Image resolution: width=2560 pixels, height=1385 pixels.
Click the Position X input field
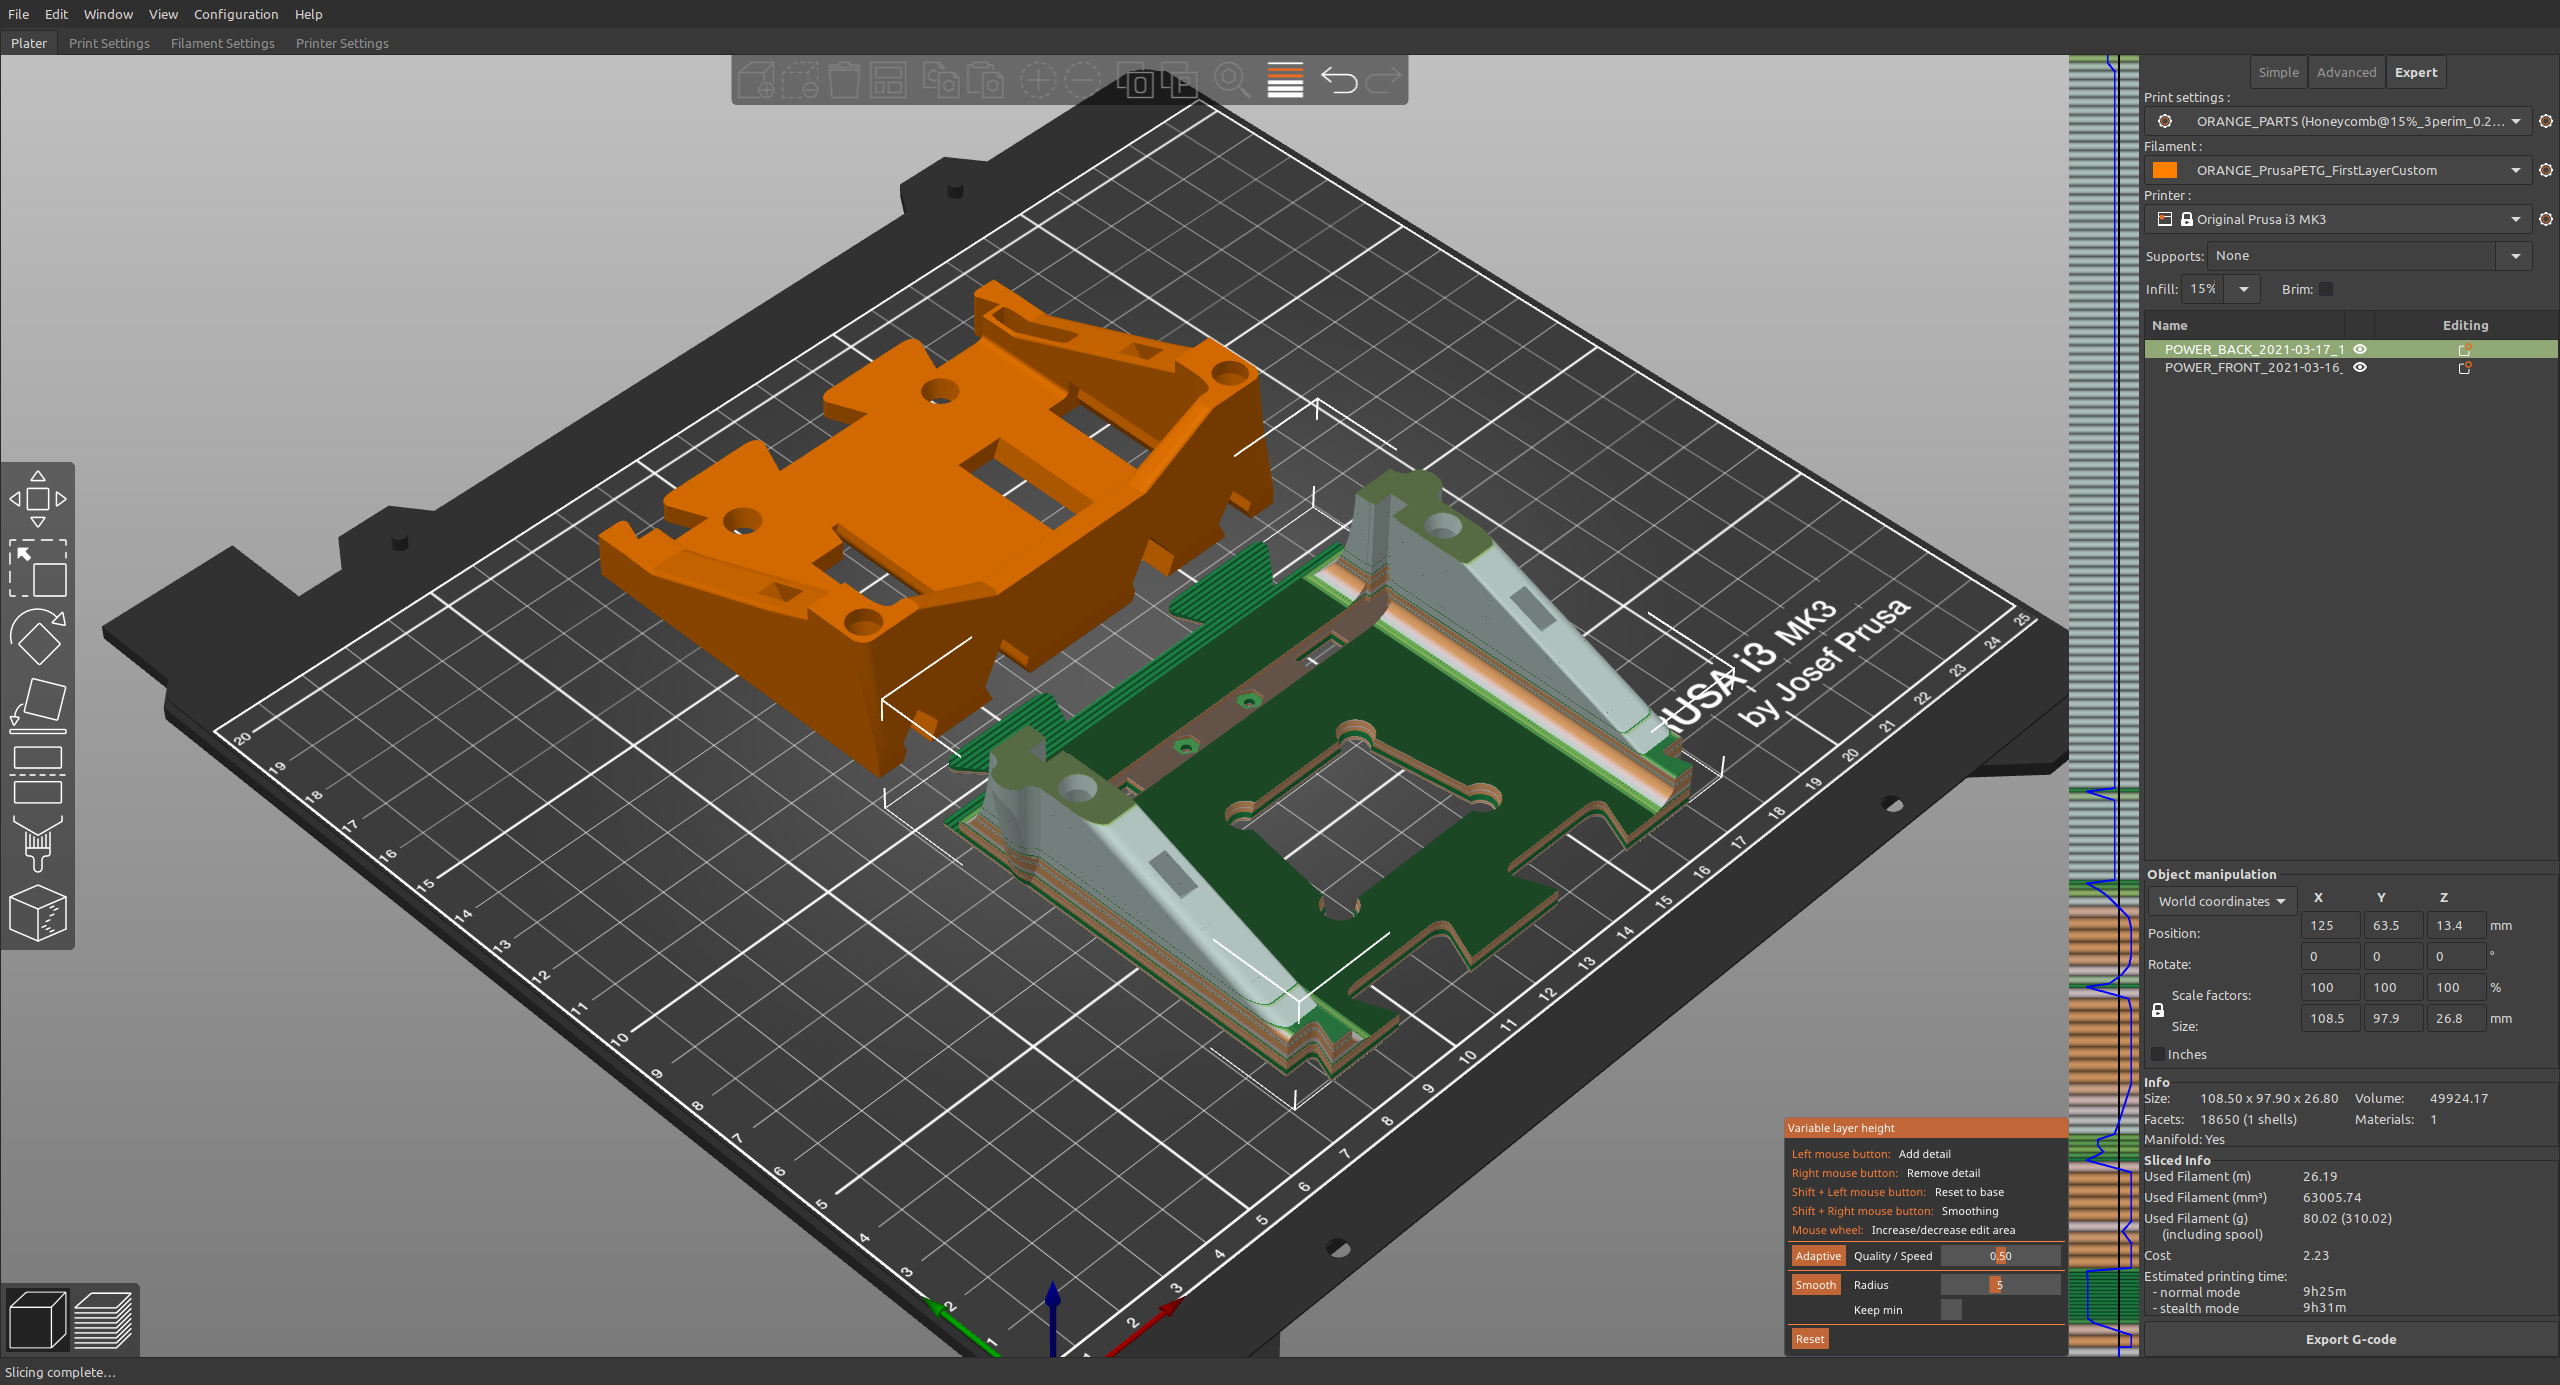pyautogui.click(x=2330, y=926)
